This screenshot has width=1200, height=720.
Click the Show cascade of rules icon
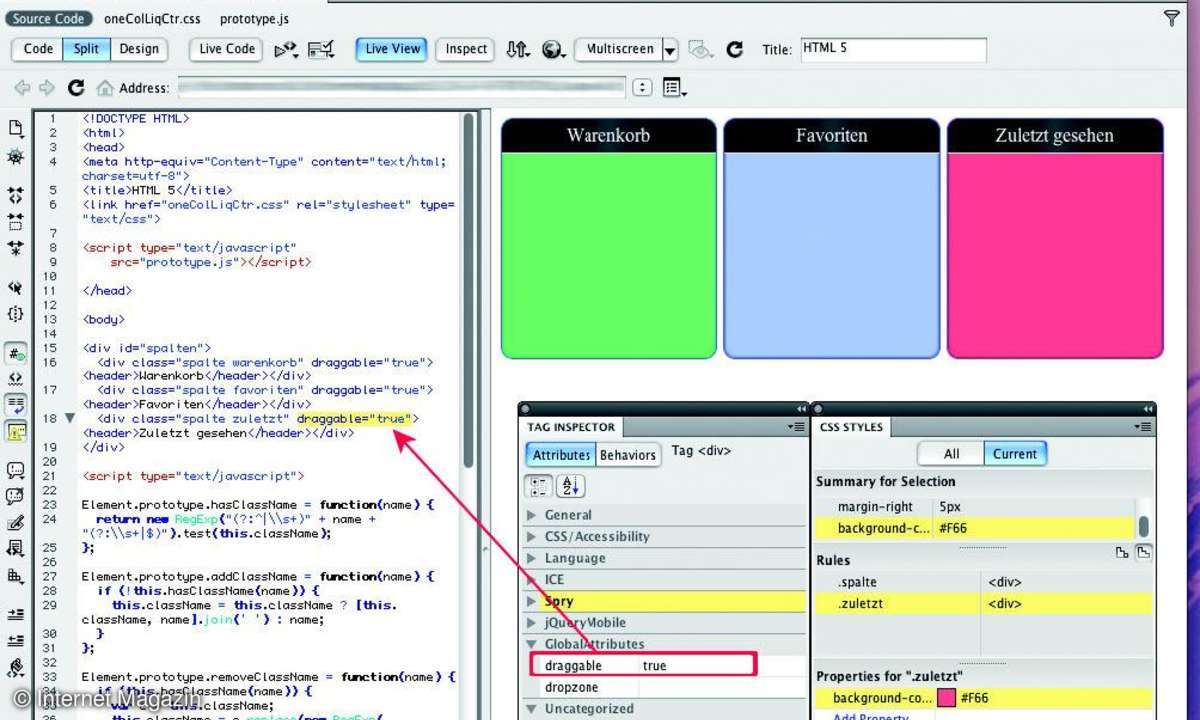point(1144,552)
